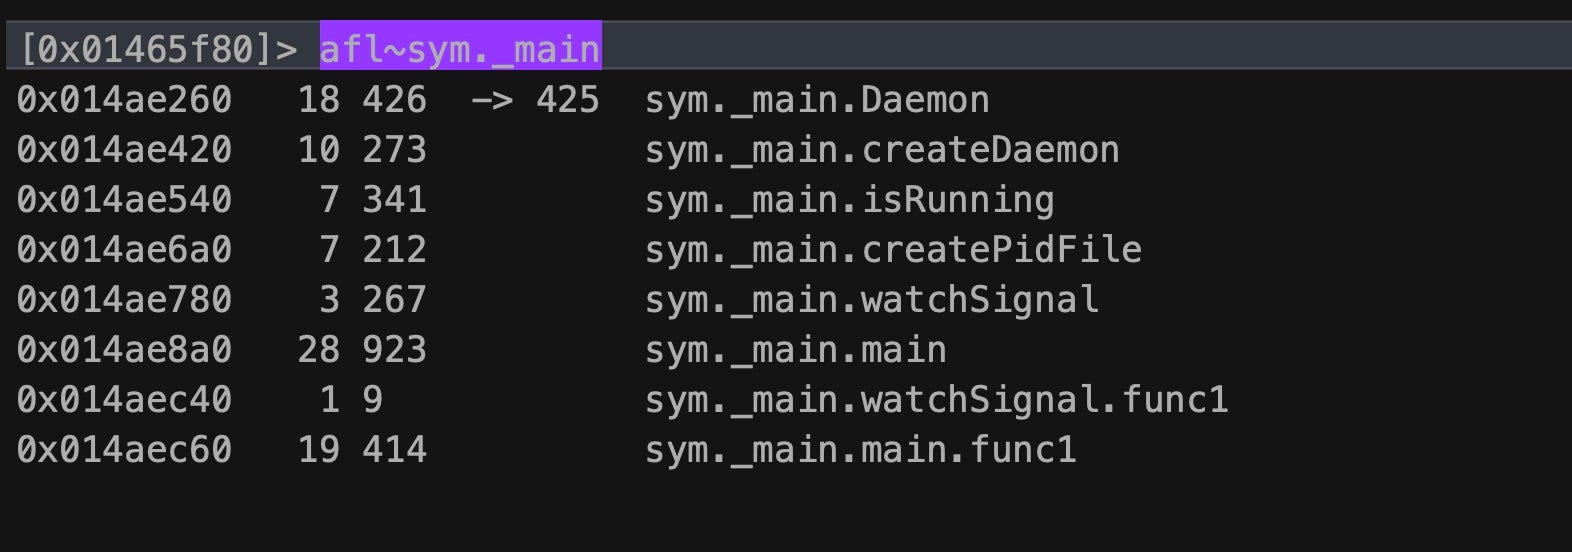Click the highlighted afl~sym._main command
The width and height of the screenshot is (1572, 552).
(x=460, y=49)
